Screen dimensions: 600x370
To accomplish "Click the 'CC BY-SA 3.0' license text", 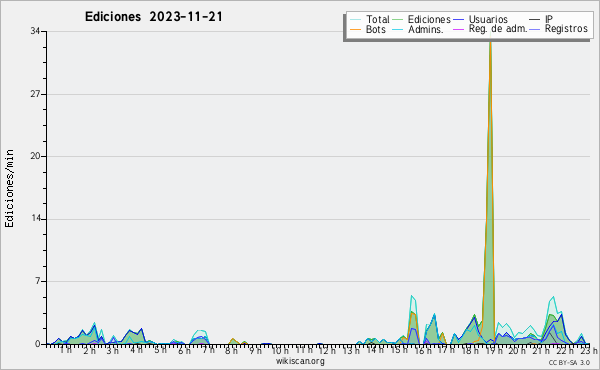I will click(569, 362).
